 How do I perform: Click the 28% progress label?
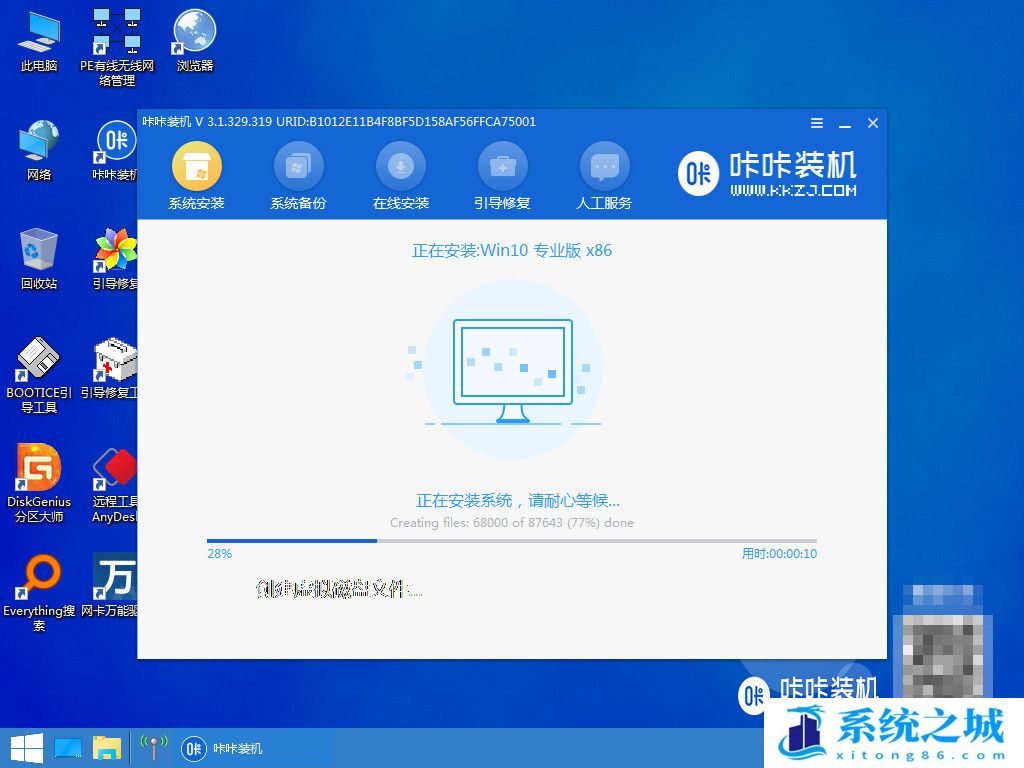coord(219,554)
